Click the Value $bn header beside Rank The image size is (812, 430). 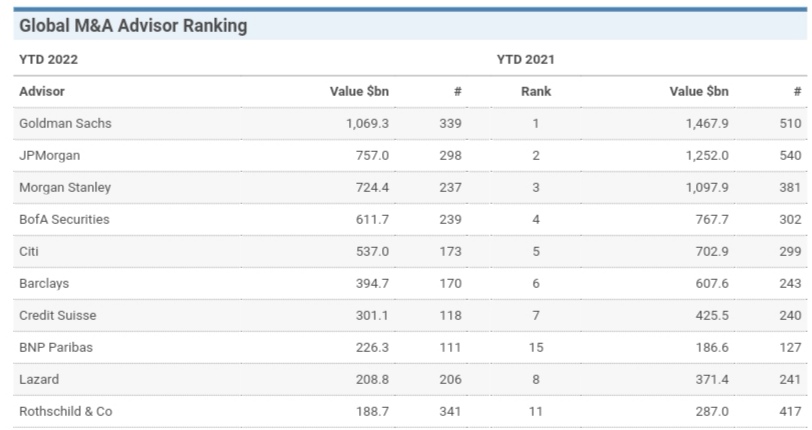click(699, 92)
